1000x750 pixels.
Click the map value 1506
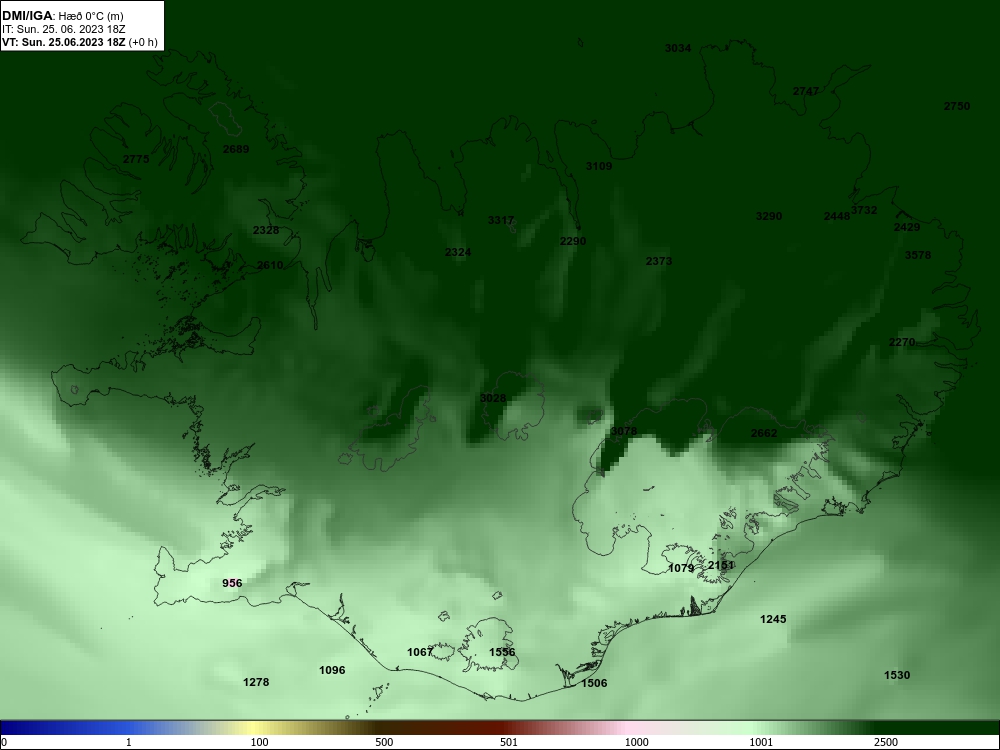594,683
